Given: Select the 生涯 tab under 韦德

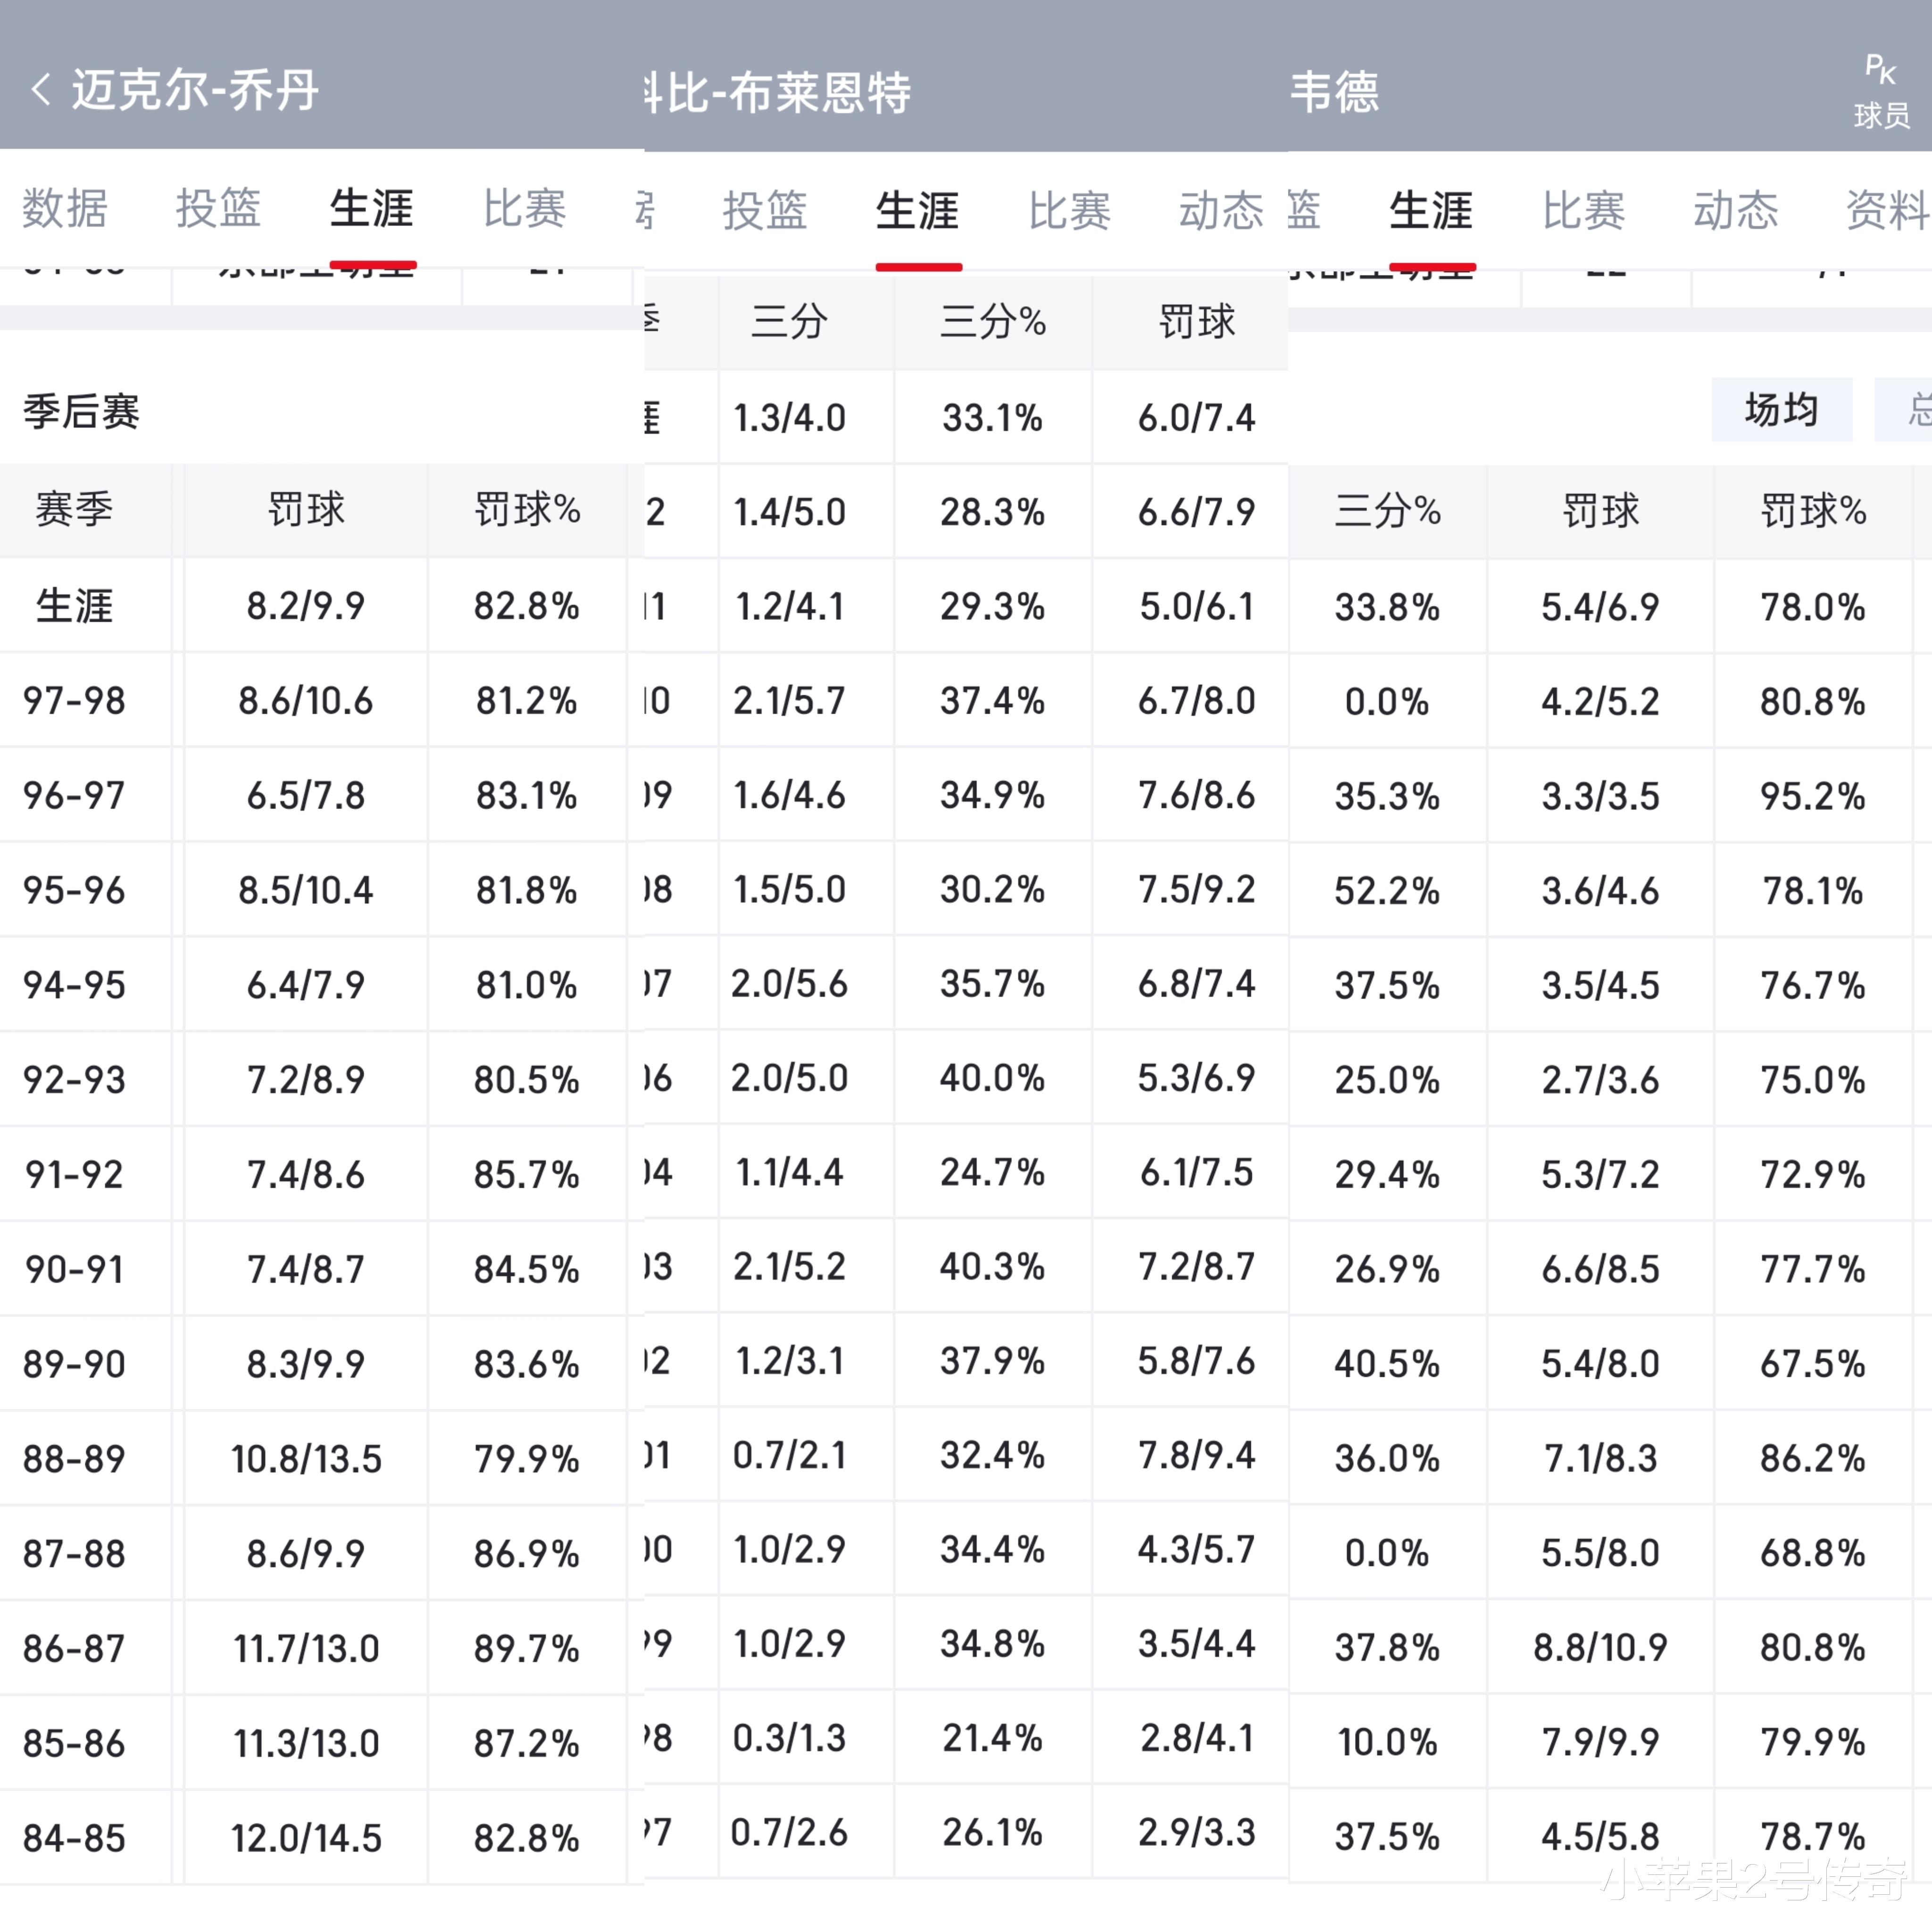Looking at the screenshot, I should tap(1430, 211).
